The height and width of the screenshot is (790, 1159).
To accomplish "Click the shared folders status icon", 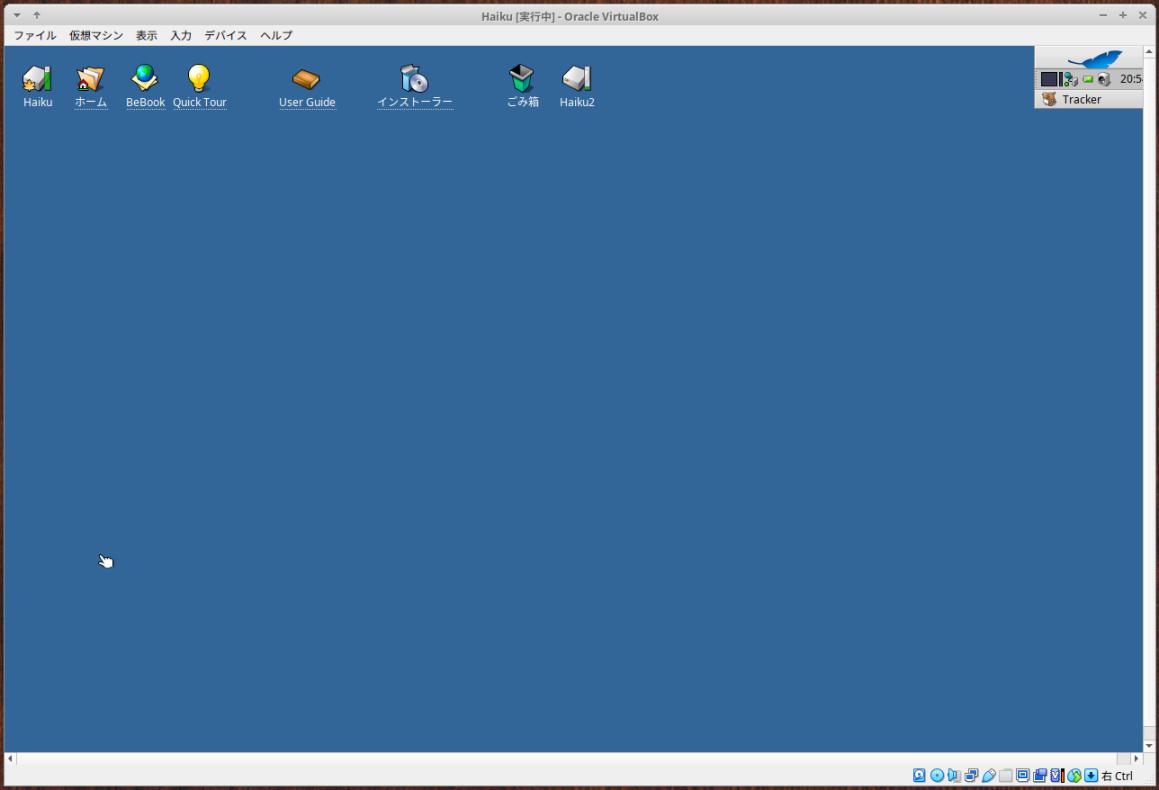I will tap(1006, 775).
